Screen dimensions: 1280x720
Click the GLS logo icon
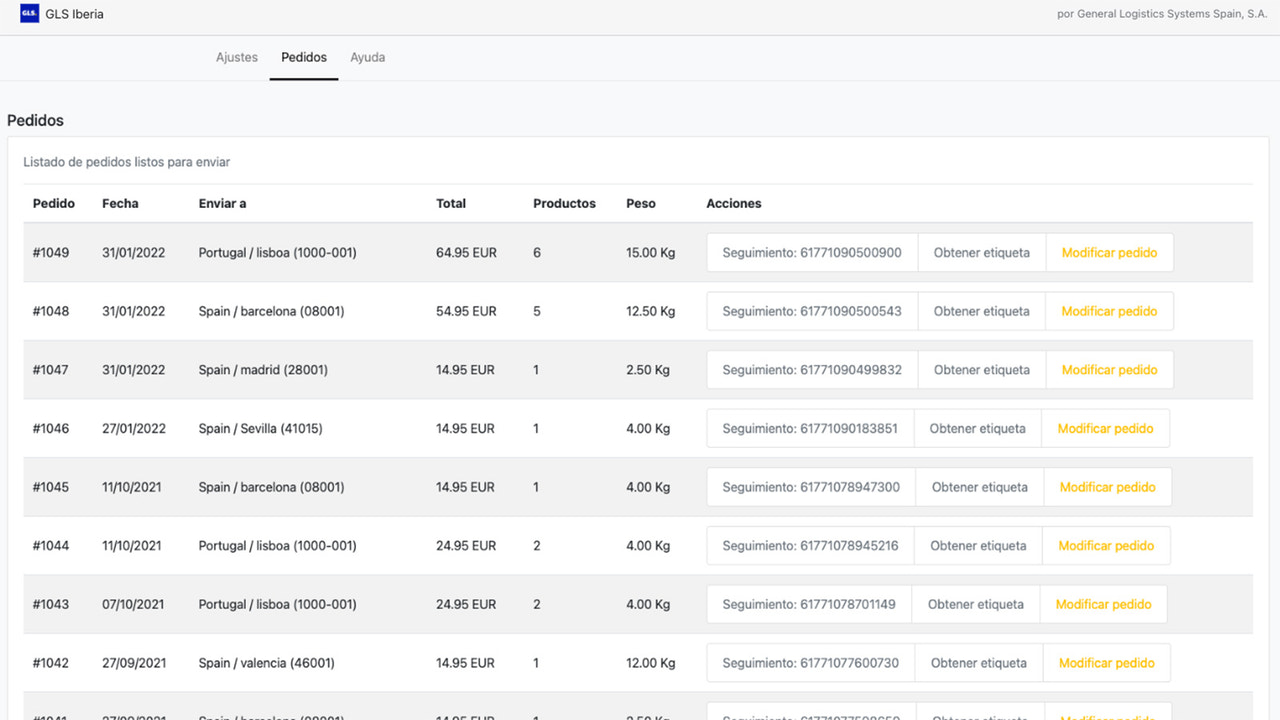tap(26, 14)
